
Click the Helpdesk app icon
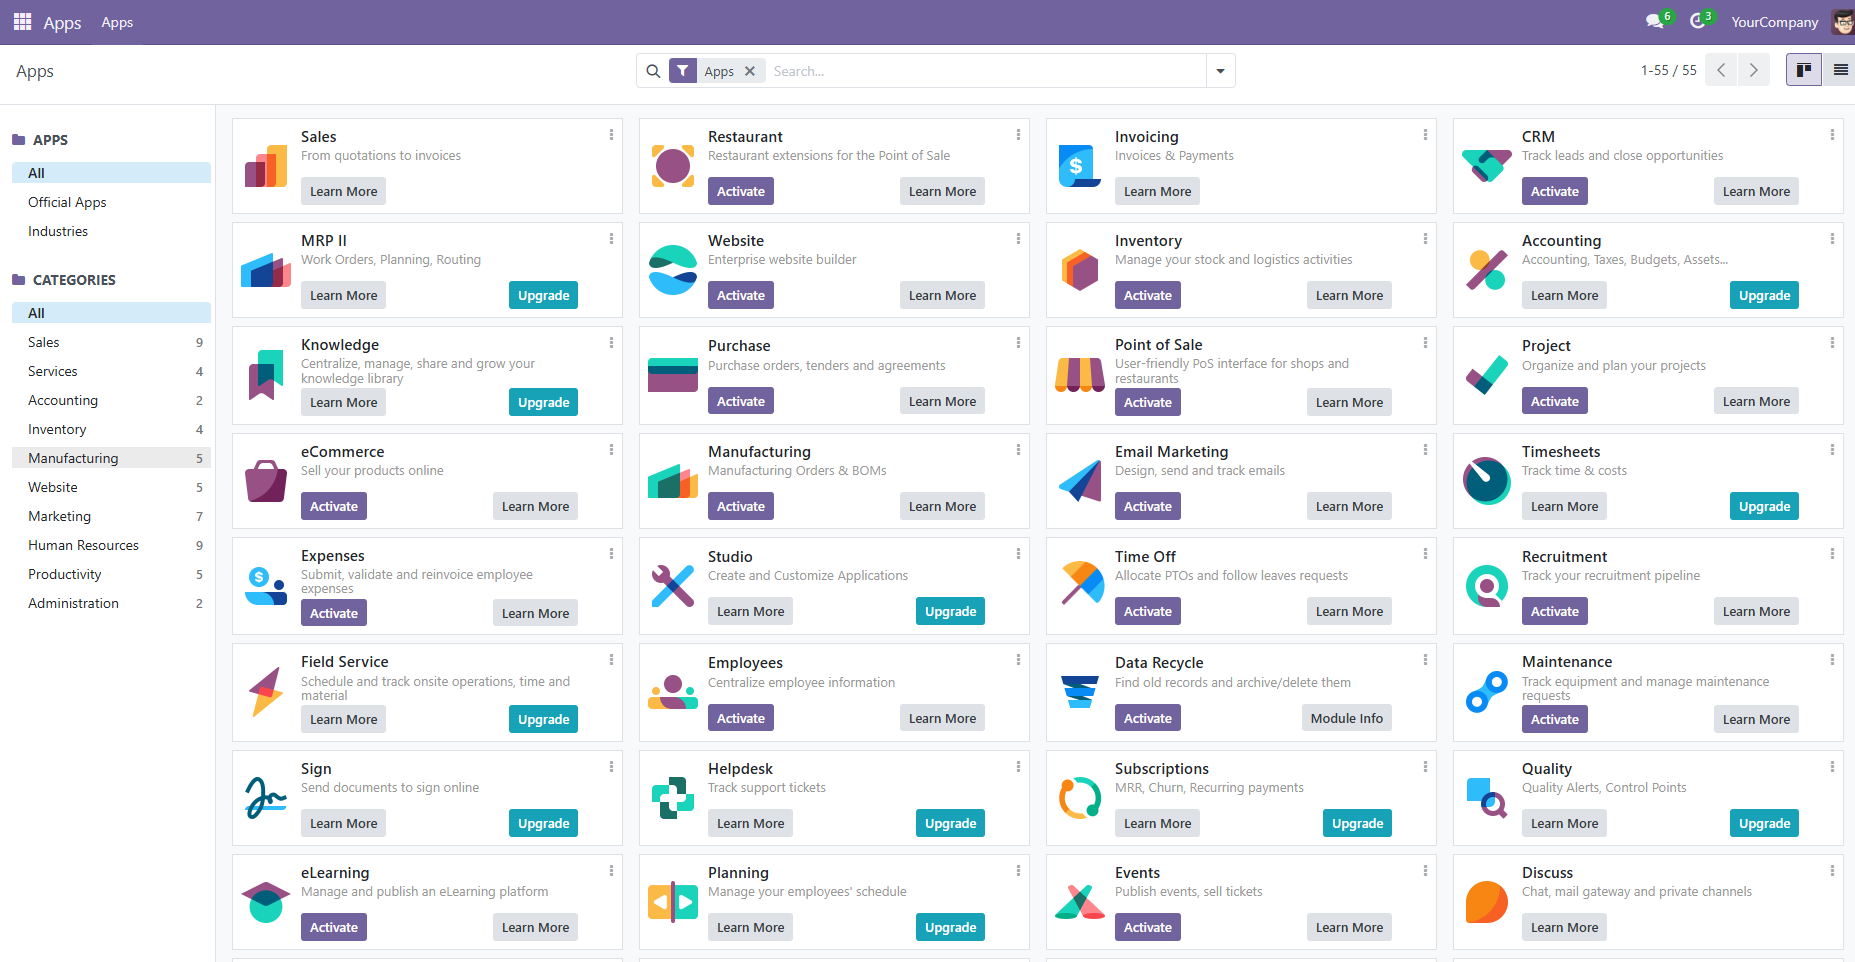coord(673,798)
